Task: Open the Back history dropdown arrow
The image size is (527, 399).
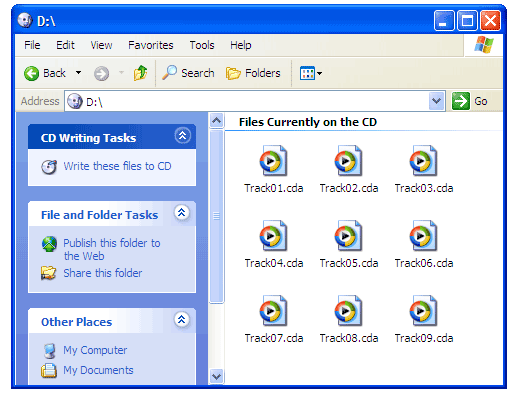Action: (78, 73)
